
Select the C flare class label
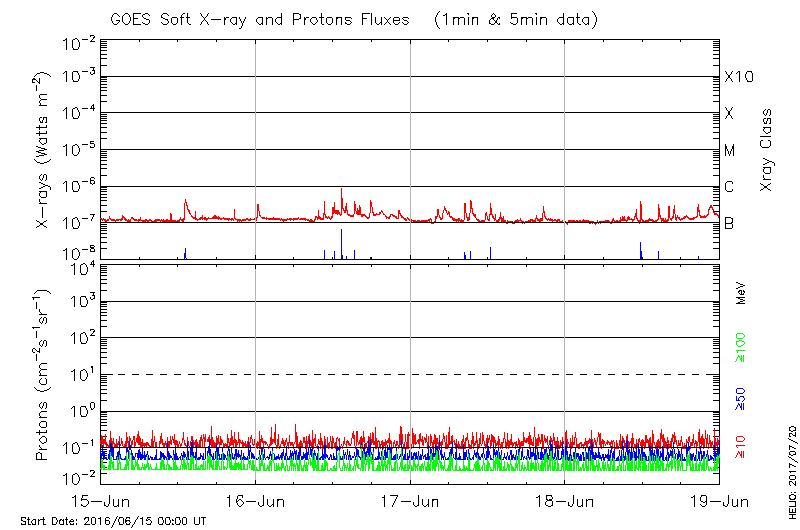[x=729, y=187]
